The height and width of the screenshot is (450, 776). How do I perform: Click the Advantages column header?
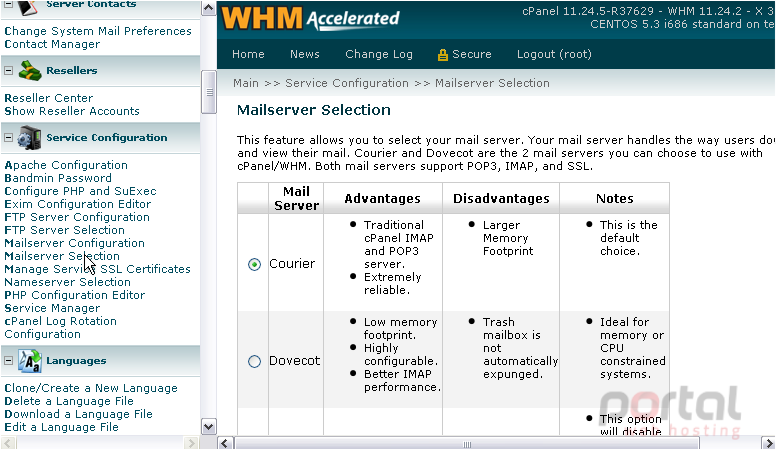pos(383,199)
